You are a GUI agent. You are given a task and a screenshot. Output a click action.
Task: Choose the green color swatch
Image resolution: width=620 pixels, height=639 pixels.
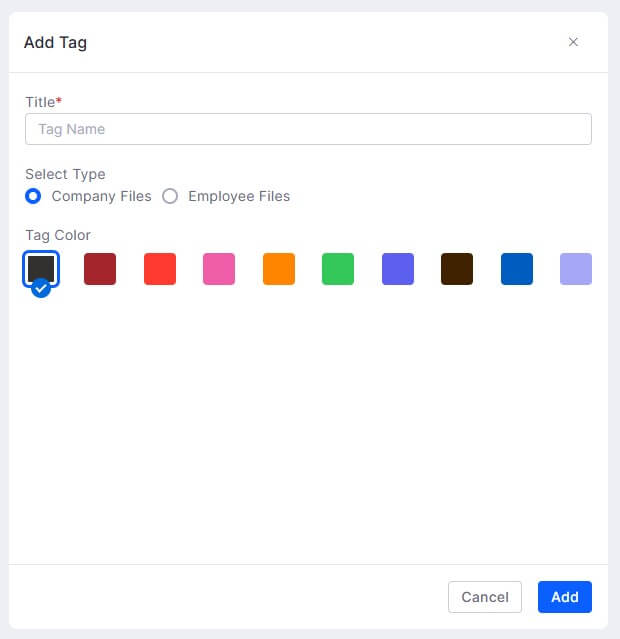pos(338,269)
